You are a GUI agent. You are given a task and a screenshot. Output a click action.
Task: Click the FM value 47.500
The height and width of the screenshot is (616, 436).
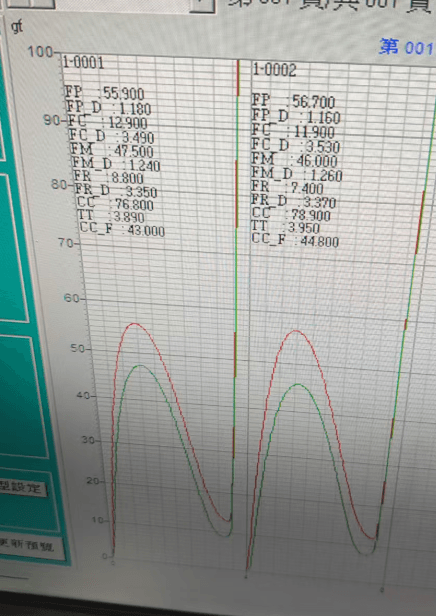tap(134, 151)
